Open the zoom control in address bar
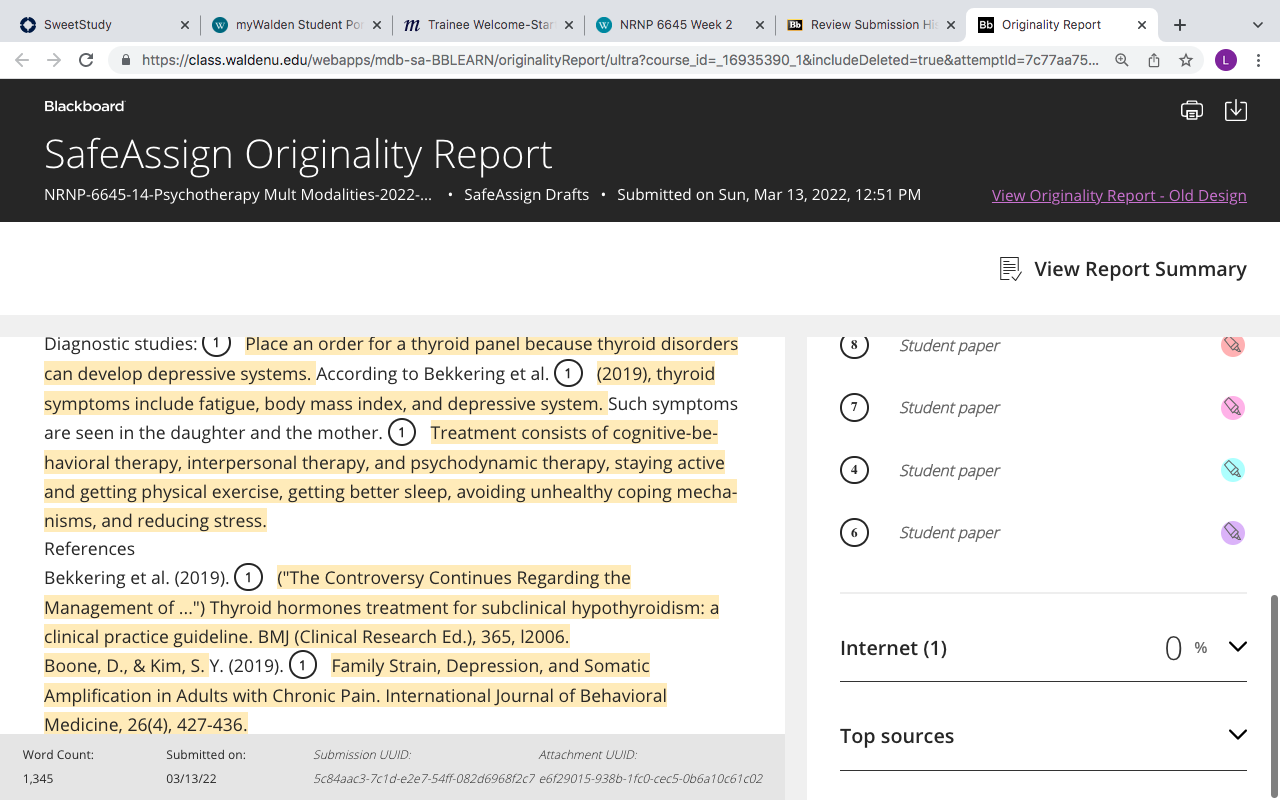The height and width of the screenshot is (800, 1280). (1122, 60)
